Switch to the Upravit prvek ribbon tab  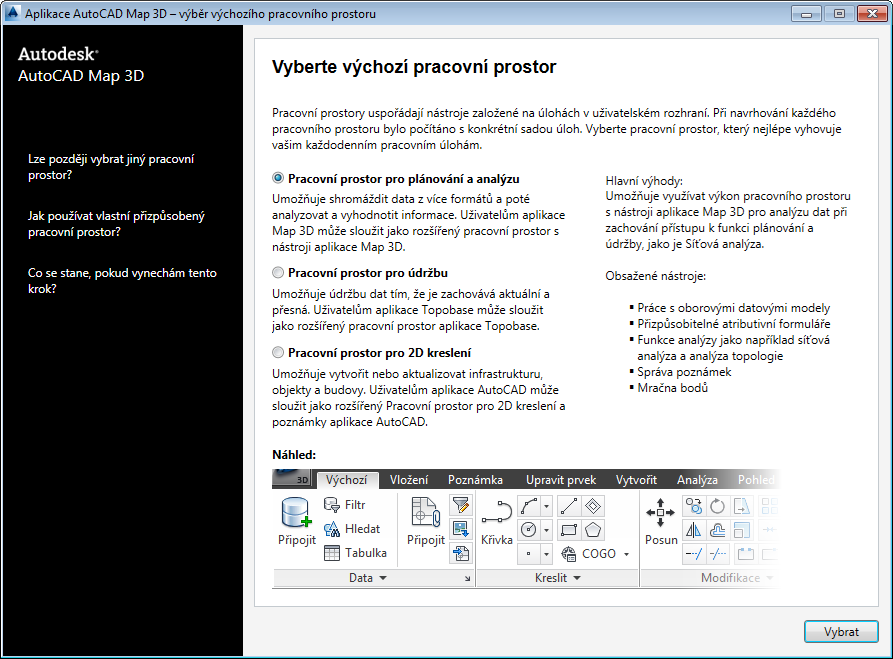561,480
